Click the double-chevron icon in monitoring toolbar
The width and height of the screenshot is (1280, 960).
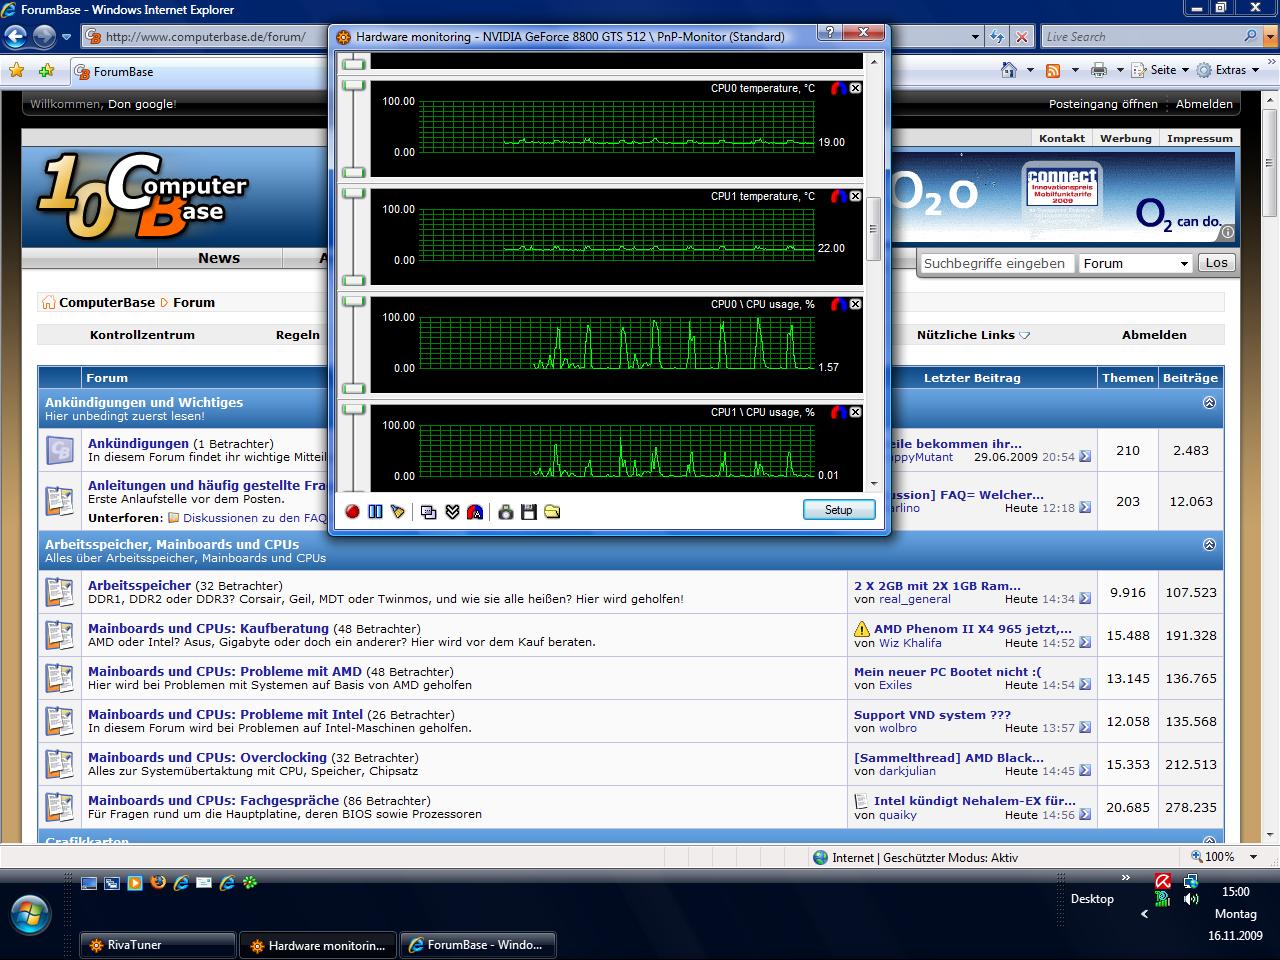tap(452, 512)
